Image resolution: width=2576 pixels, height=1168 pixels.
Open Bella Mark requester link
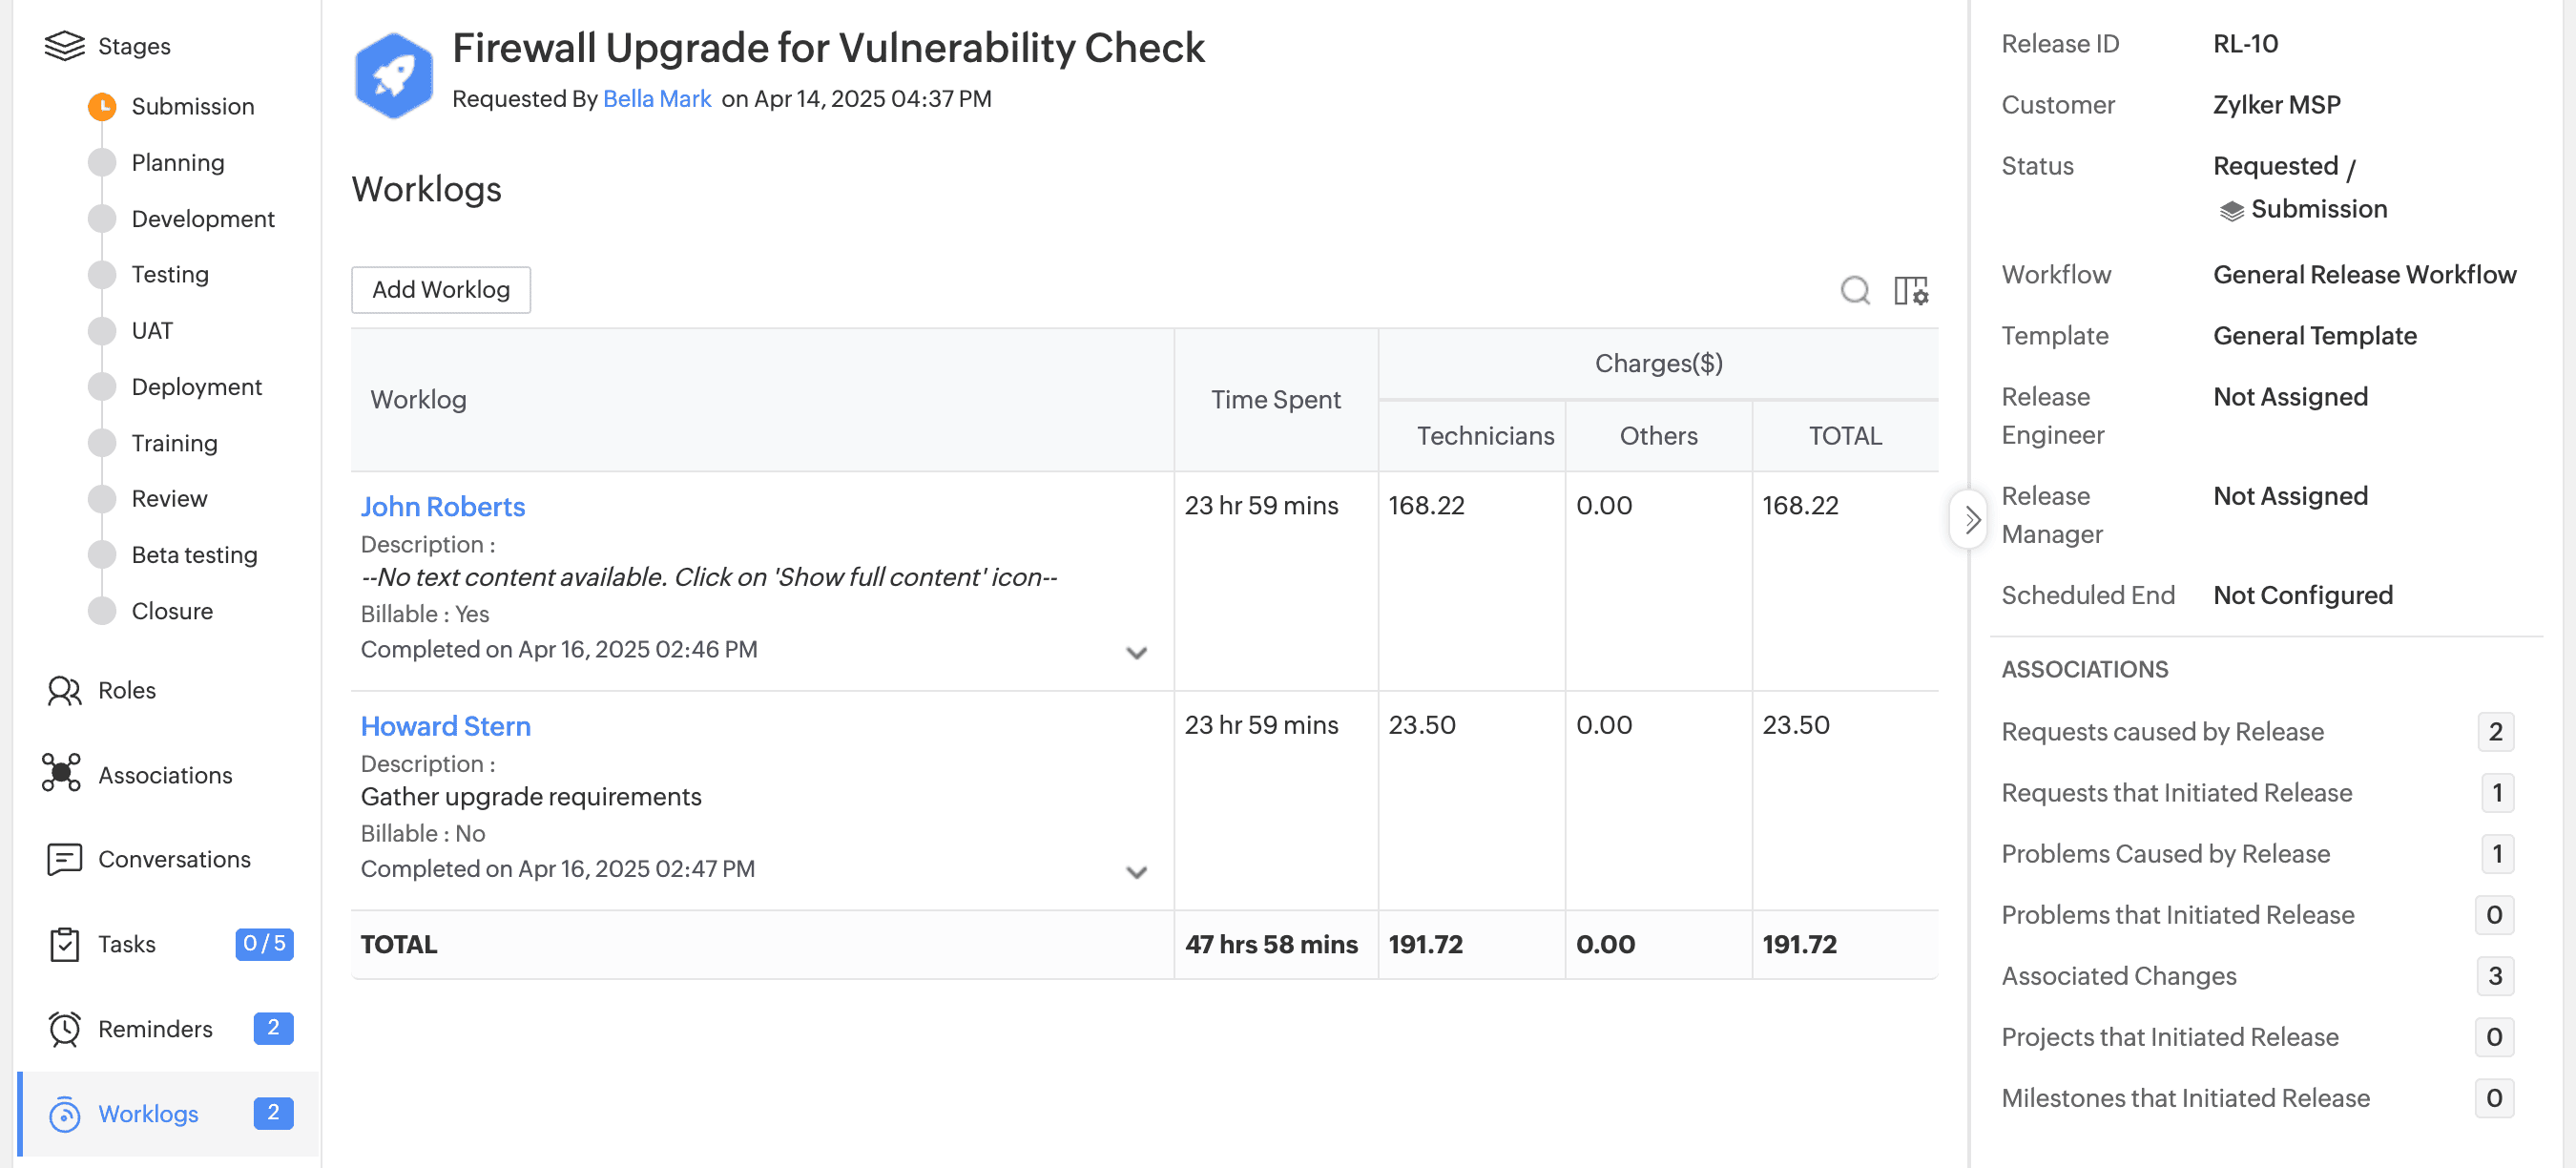click(x=656, y=99)
